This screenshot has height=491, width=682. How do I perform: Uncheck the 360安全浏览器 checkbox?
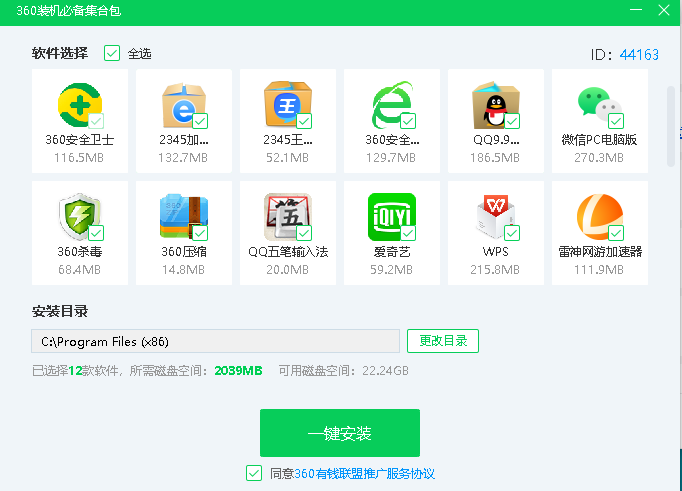tap(408, 121)
